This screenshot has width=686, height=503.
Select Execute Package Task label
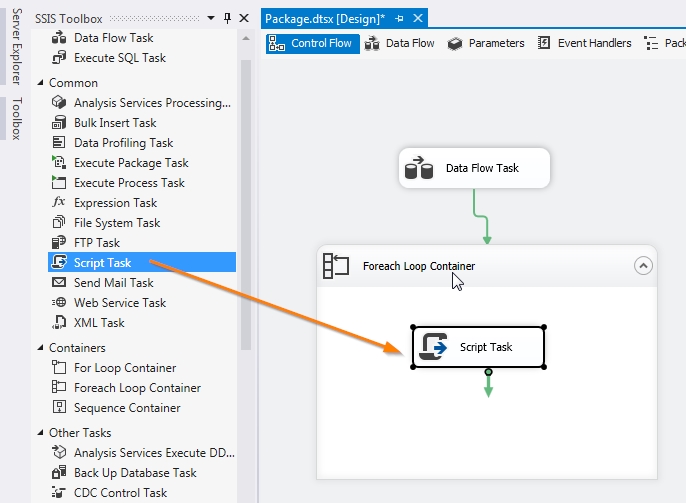coord(131,163)
